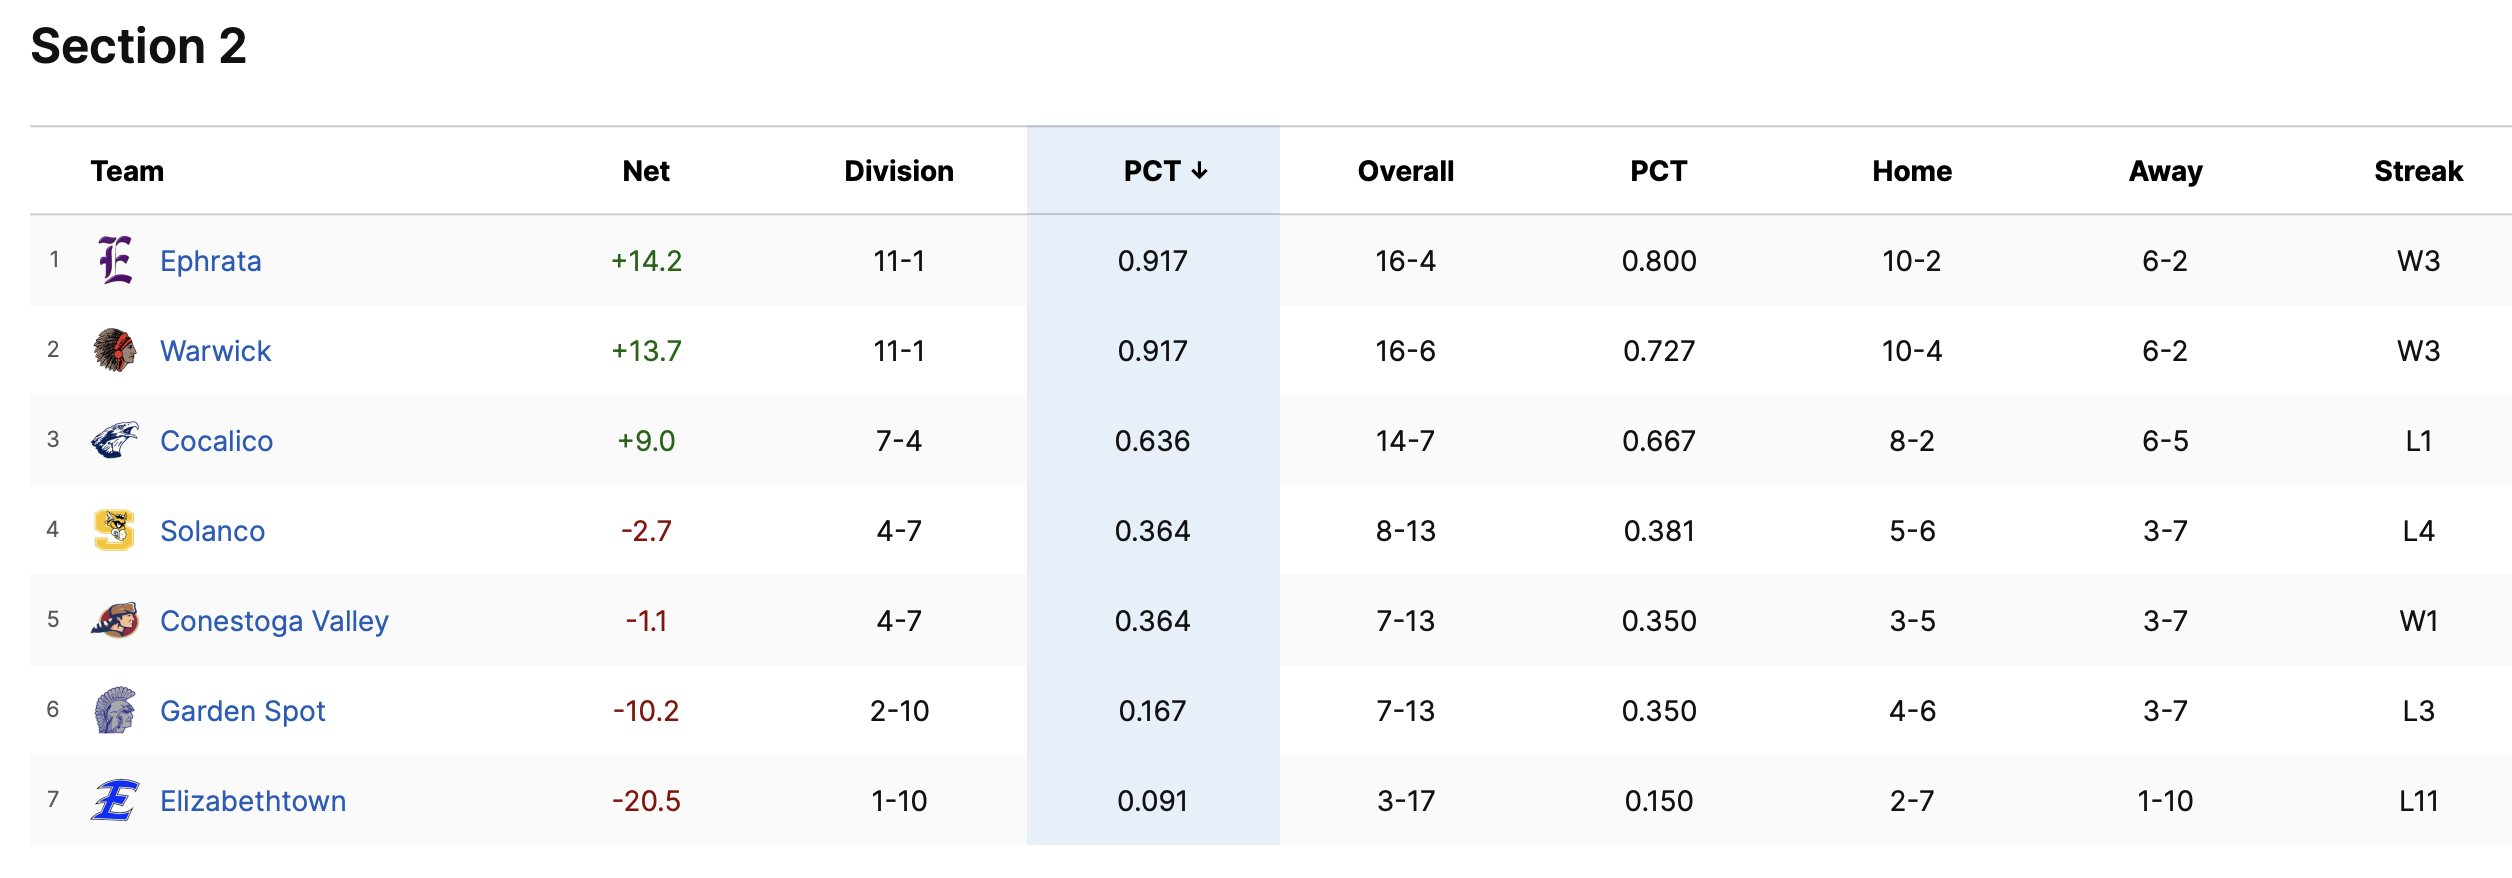
Task: Click the Conestoga Valley team logo
Action: pos(115,620)
